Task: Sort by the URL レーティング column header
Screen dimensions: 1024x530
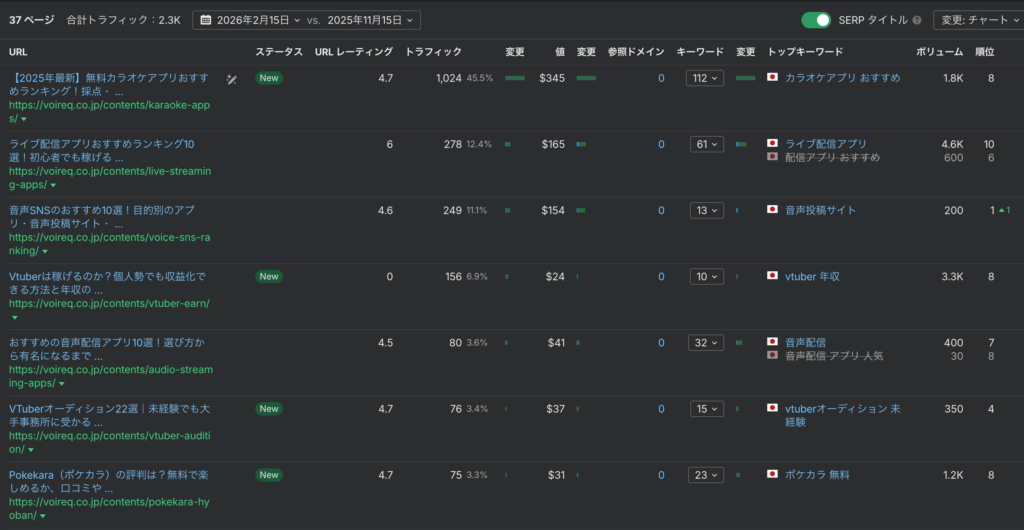Action: (x=353, y=51)
